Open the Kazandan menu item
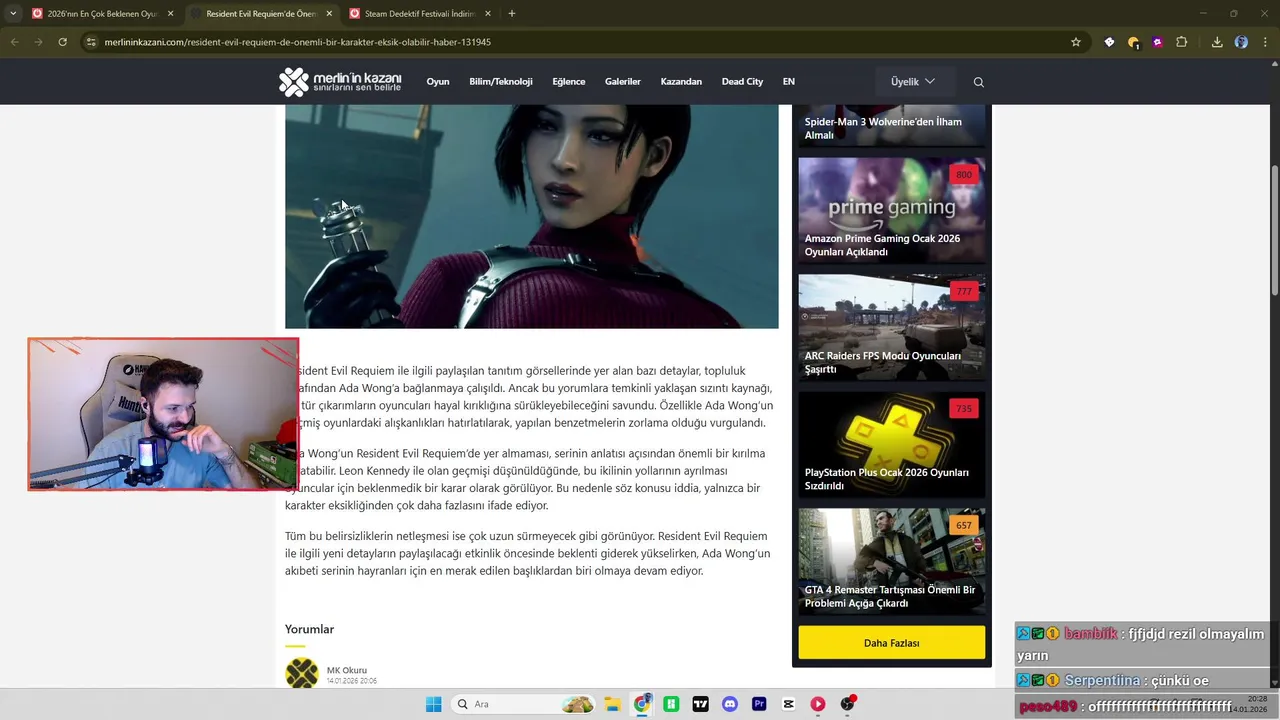 [x=681, y=82]
